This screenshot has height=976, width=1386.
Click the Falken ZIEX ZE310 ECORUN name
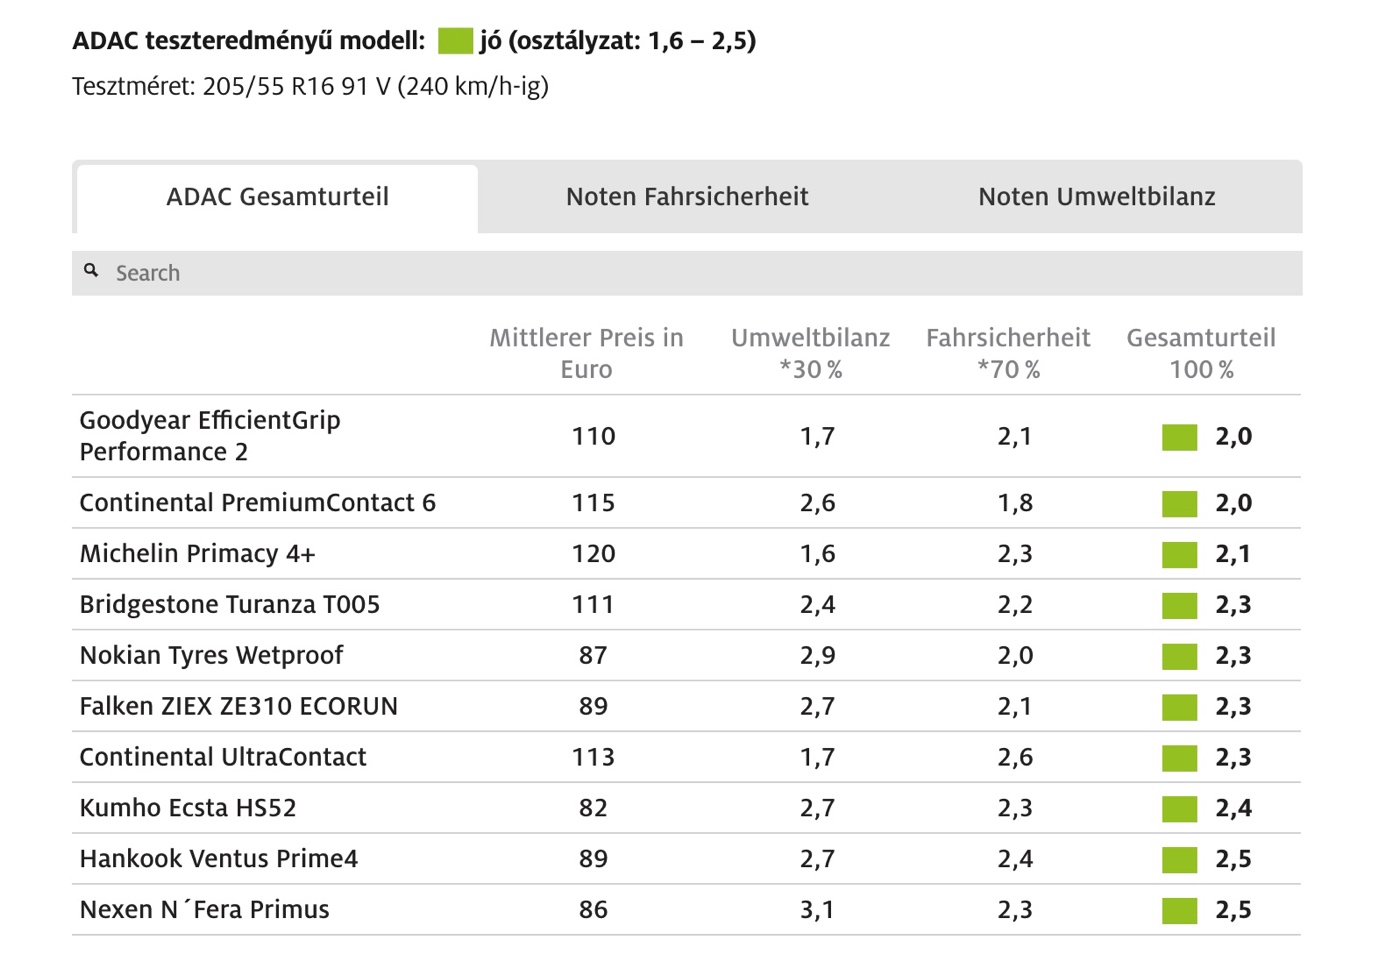(238, 707)
